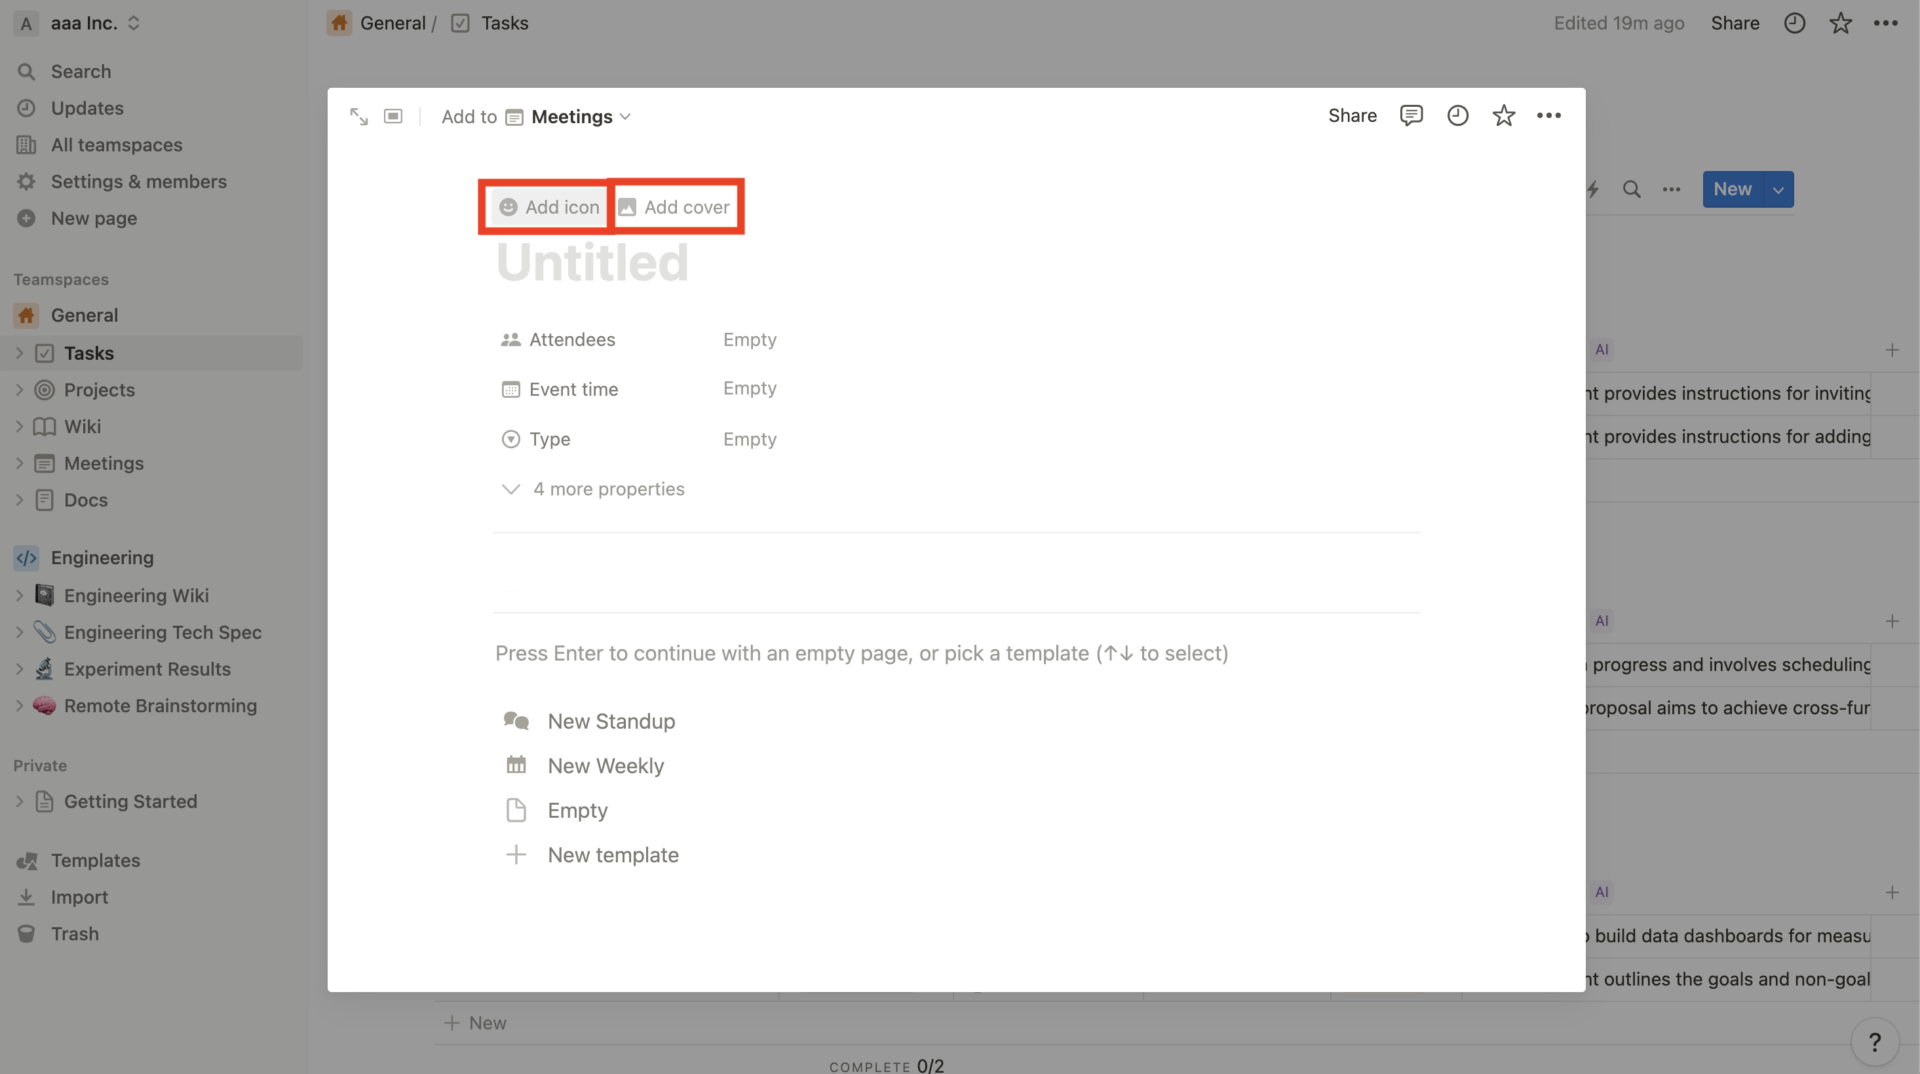Open the page options with the ellipsis icon

(1549, 115)
